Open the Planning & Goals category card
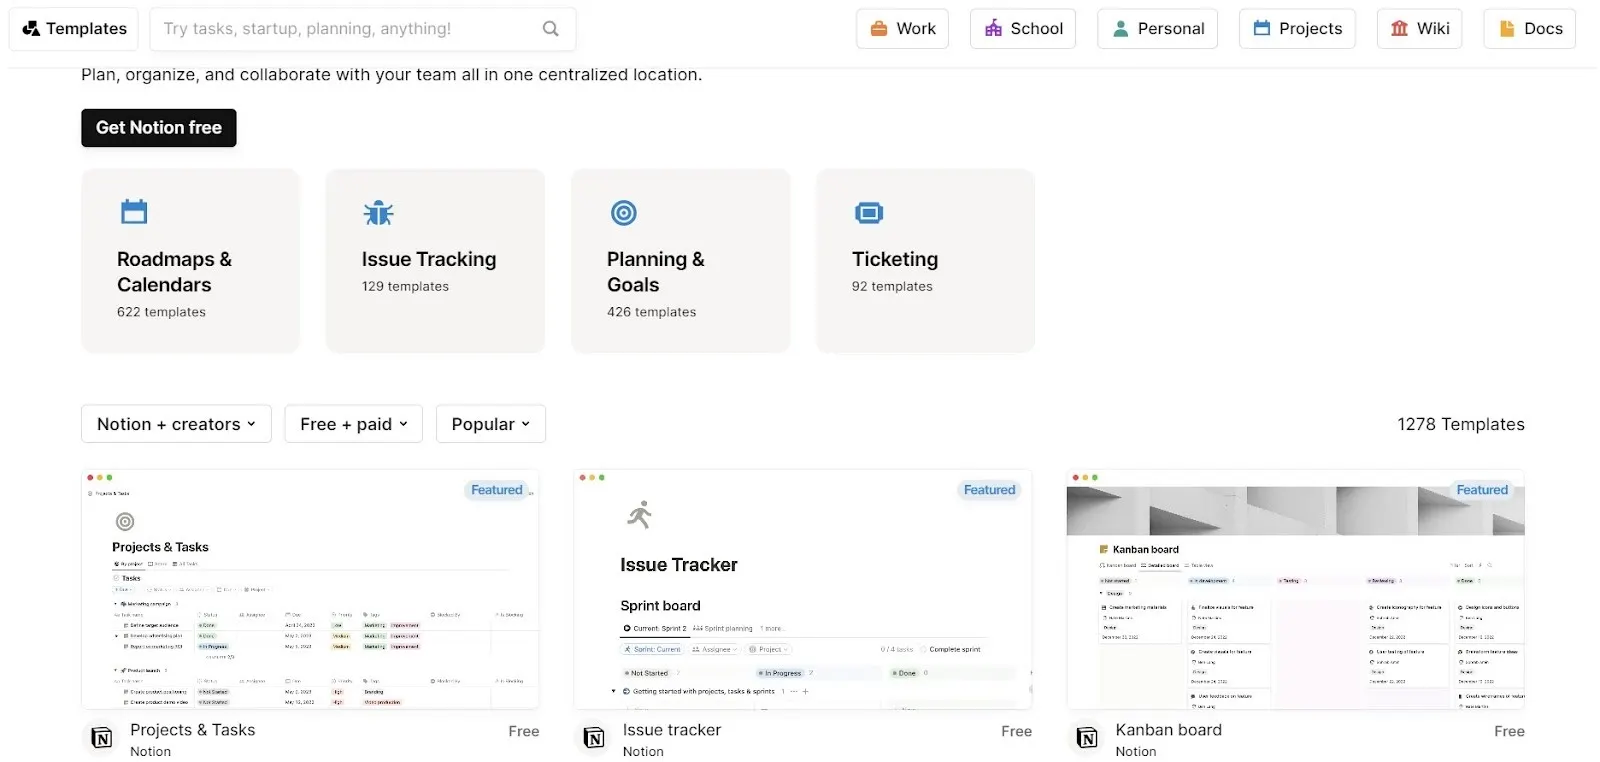1600x762 pixels. pyautogui.click(x=680, y=260)
